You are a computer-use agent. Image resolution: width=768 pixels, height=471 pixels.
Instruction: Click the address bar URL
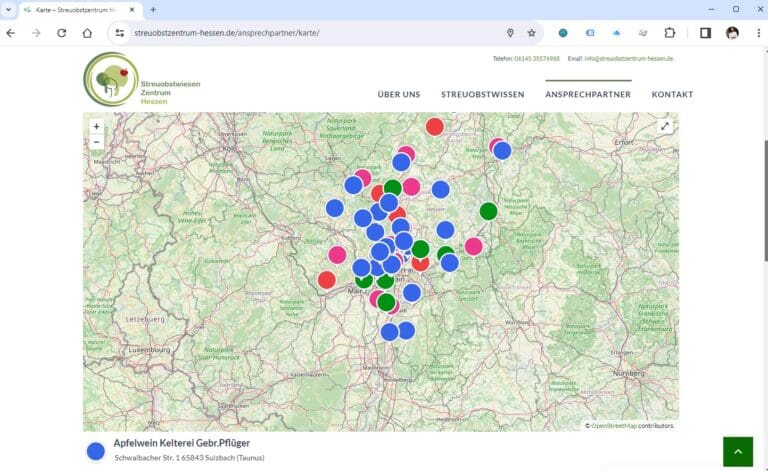(x=227, y=33)
